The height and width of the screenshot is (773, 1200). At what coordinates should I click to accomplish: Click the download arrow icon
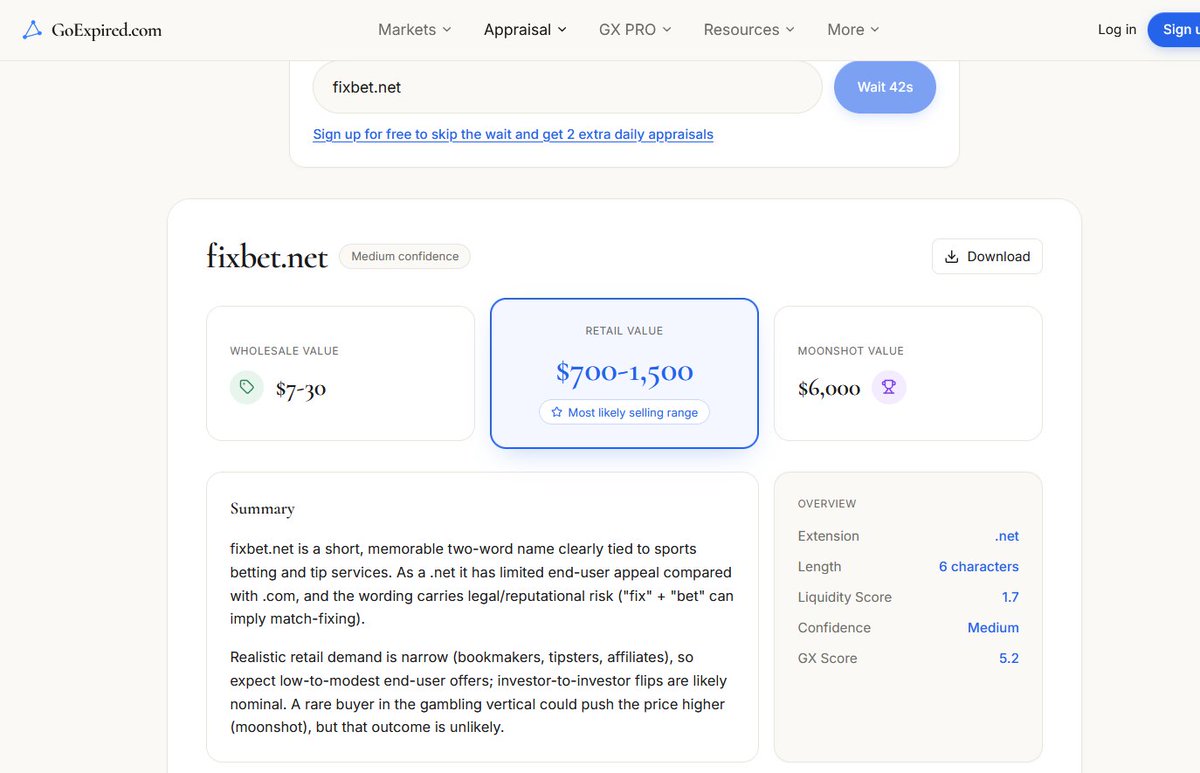952,256
